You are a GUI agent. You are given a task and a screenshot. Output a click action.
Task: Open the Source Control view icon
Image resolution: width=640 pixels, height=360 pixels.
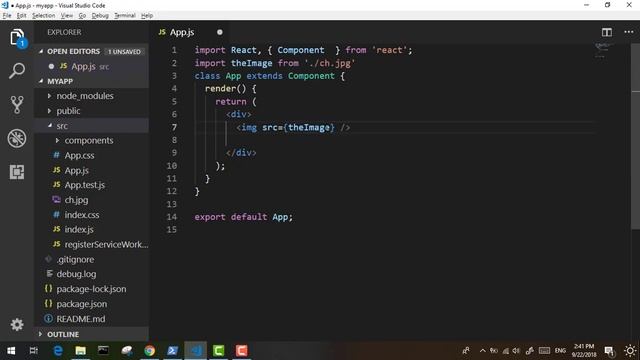pyautogui.click(x=17, y=104)
